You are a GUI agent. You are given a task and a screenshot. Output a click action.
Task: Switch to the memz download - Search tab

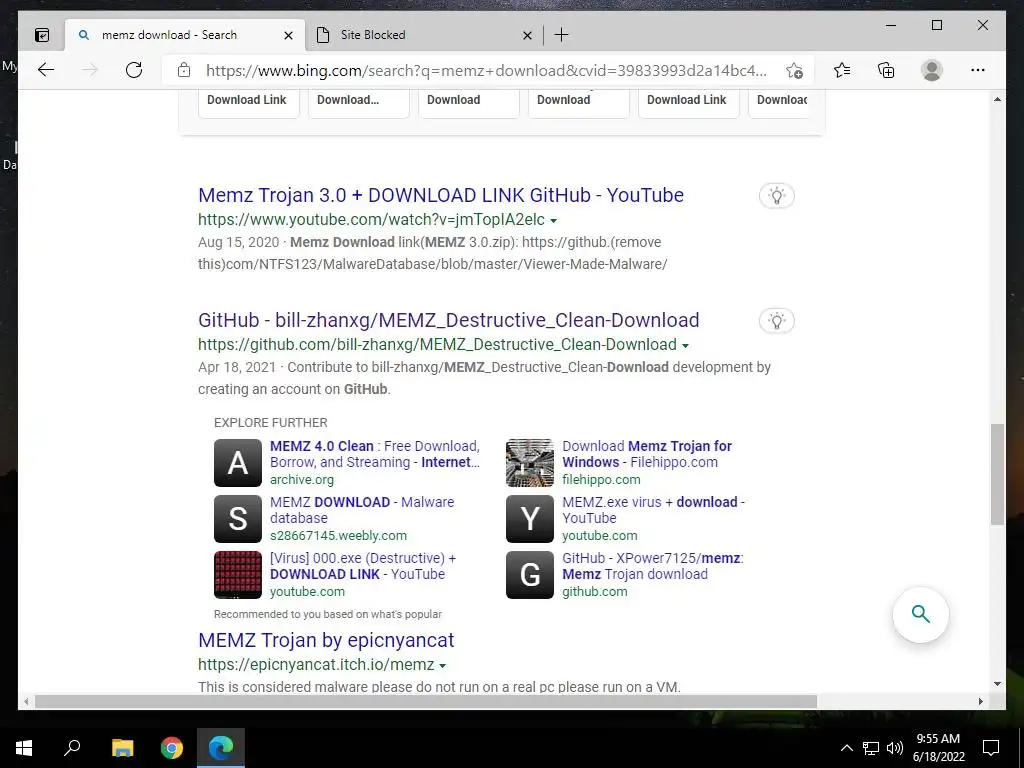coord(185,35)
